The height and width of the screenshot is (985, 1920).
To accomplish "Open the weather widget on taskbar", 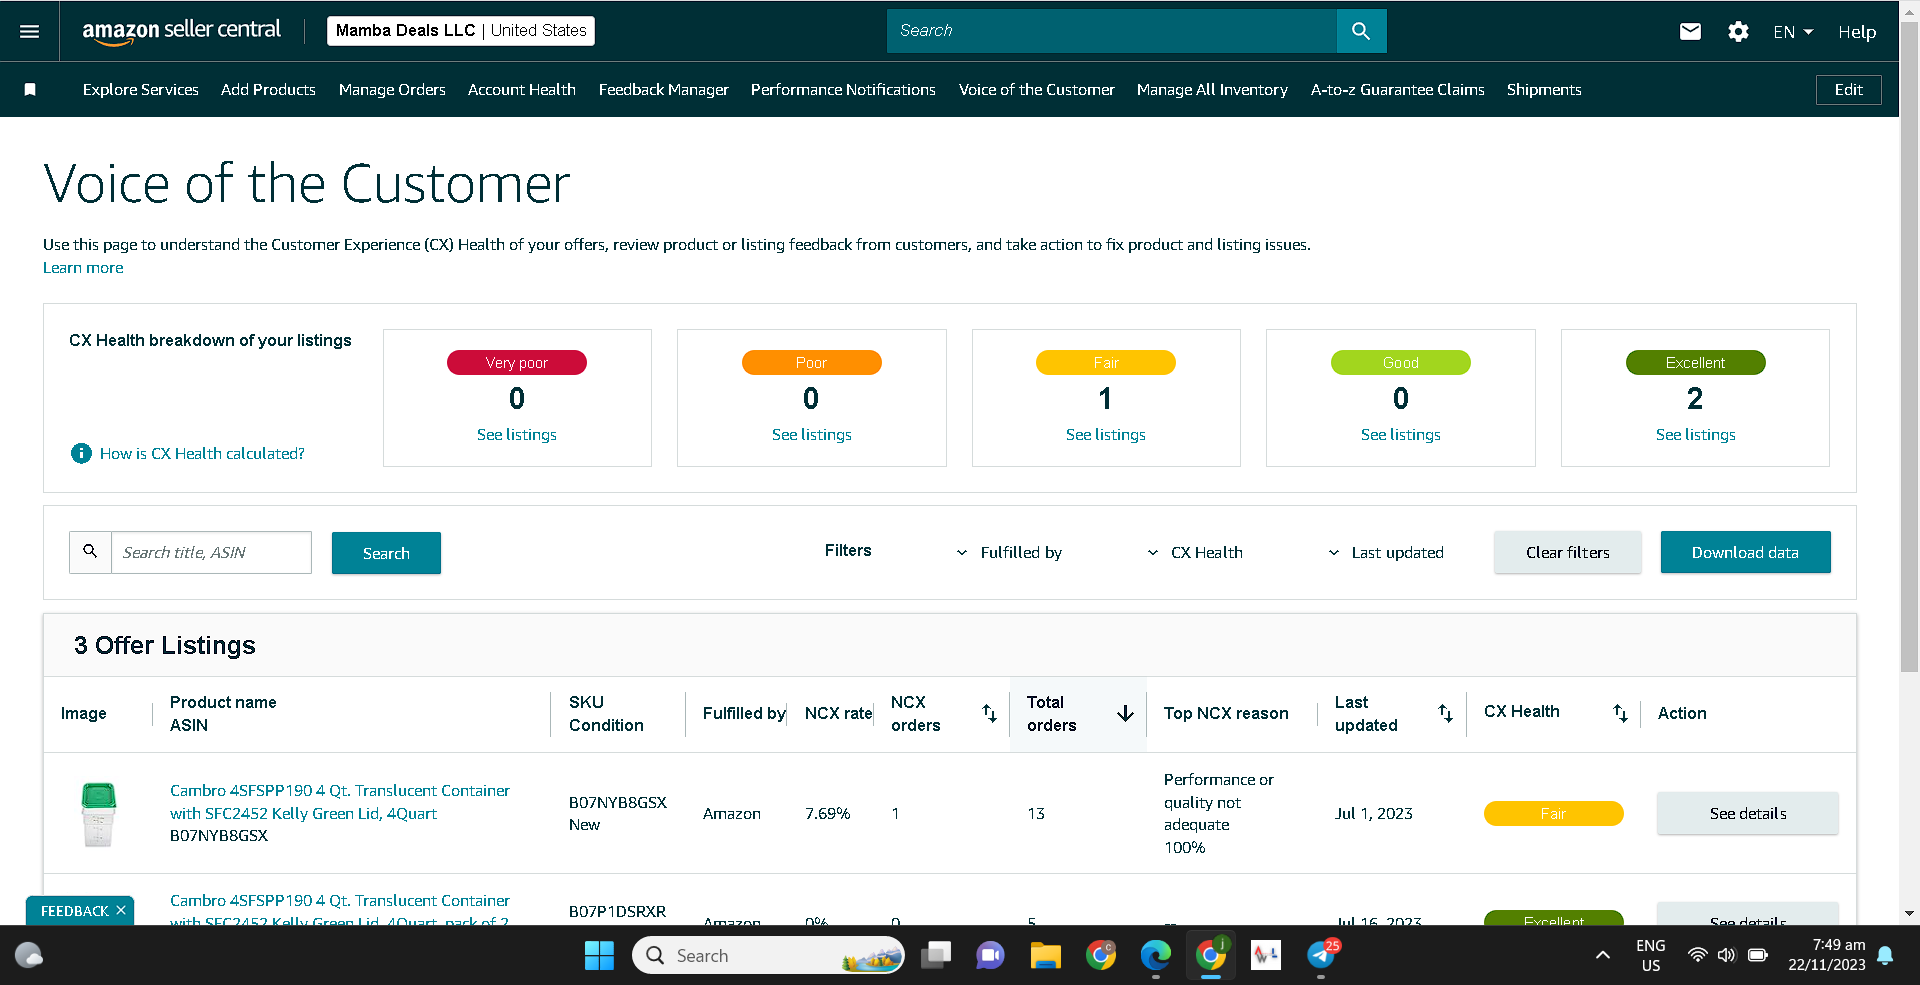I will pyautogui.click(x=29, y=956).
